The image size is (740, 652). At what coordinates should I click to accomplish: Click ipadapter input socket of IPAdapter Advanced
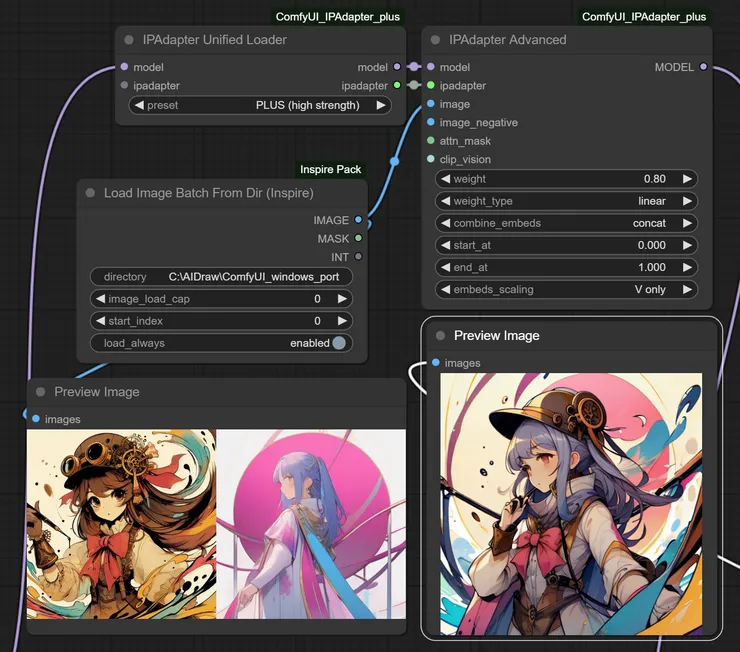pyautogui.click(x=430, y=85)
